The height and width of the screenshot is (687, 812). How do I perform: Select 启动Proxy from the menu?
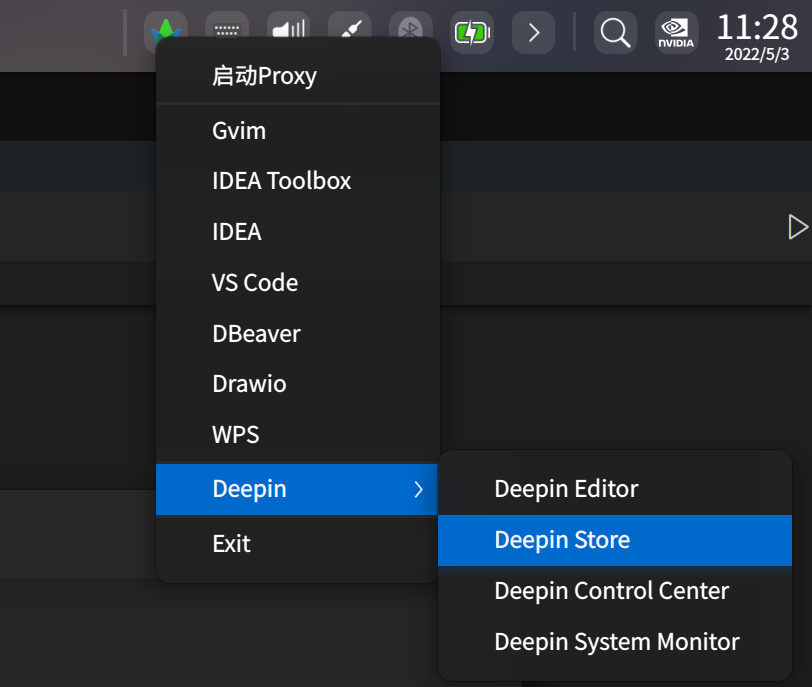(x=264, y=76)
